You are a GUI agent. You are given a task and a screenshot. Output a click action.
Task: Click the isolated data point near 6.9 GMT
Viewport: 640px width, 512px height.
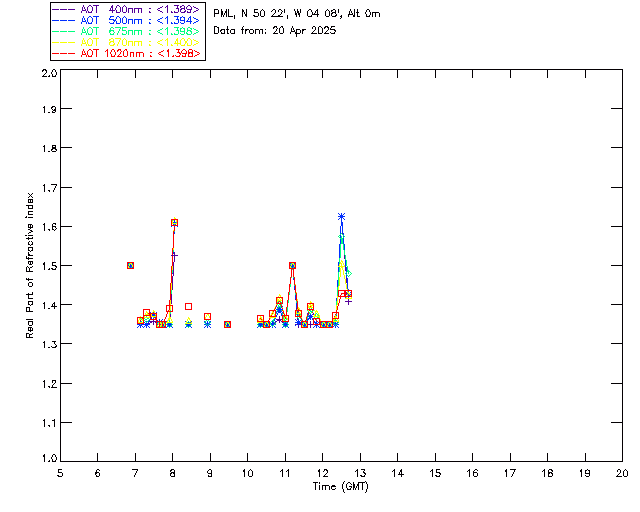pyautogui.click(x=130, y=265)
